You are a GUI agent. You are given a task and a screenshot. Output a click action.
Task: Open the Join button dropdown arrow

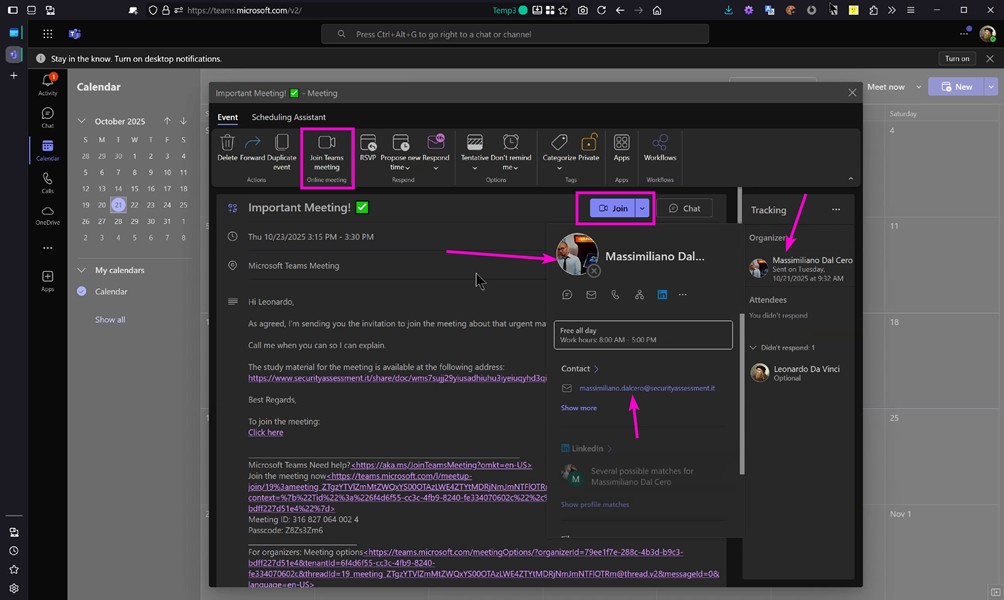[643, 208]
